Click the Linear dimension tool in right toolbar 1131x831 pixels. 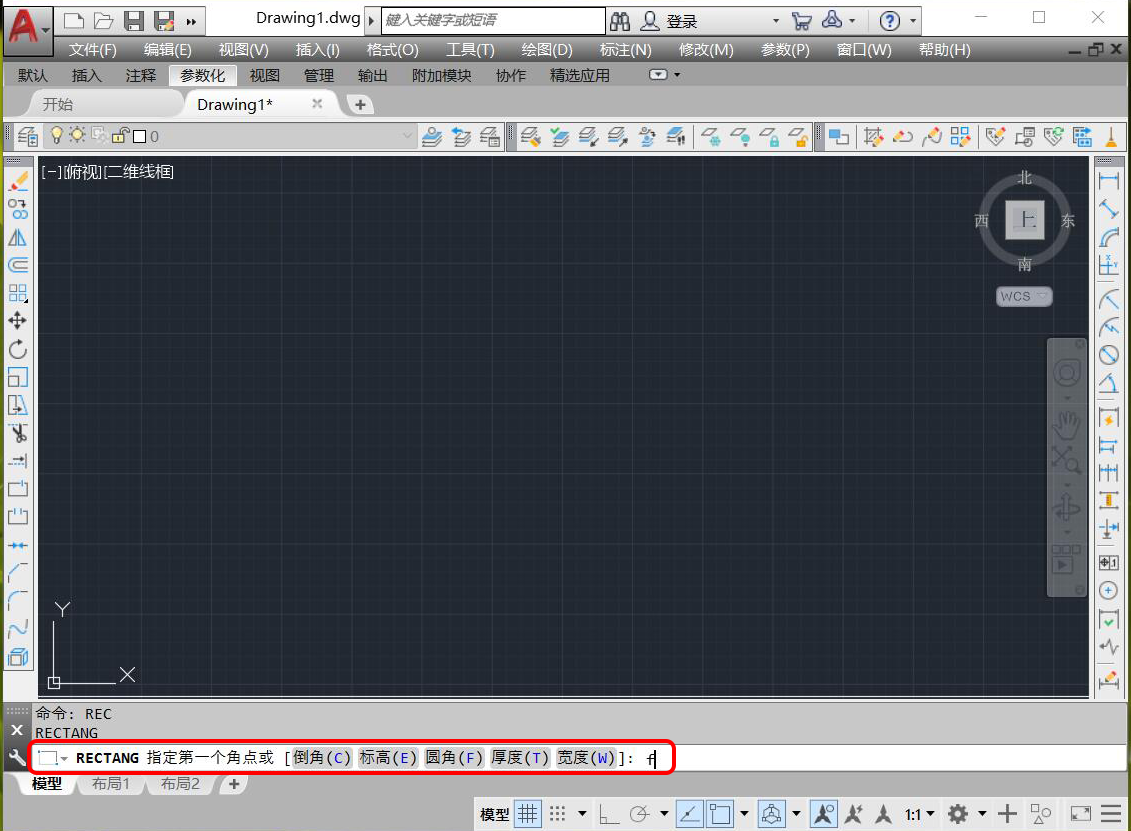click(x=1109, y=181)
